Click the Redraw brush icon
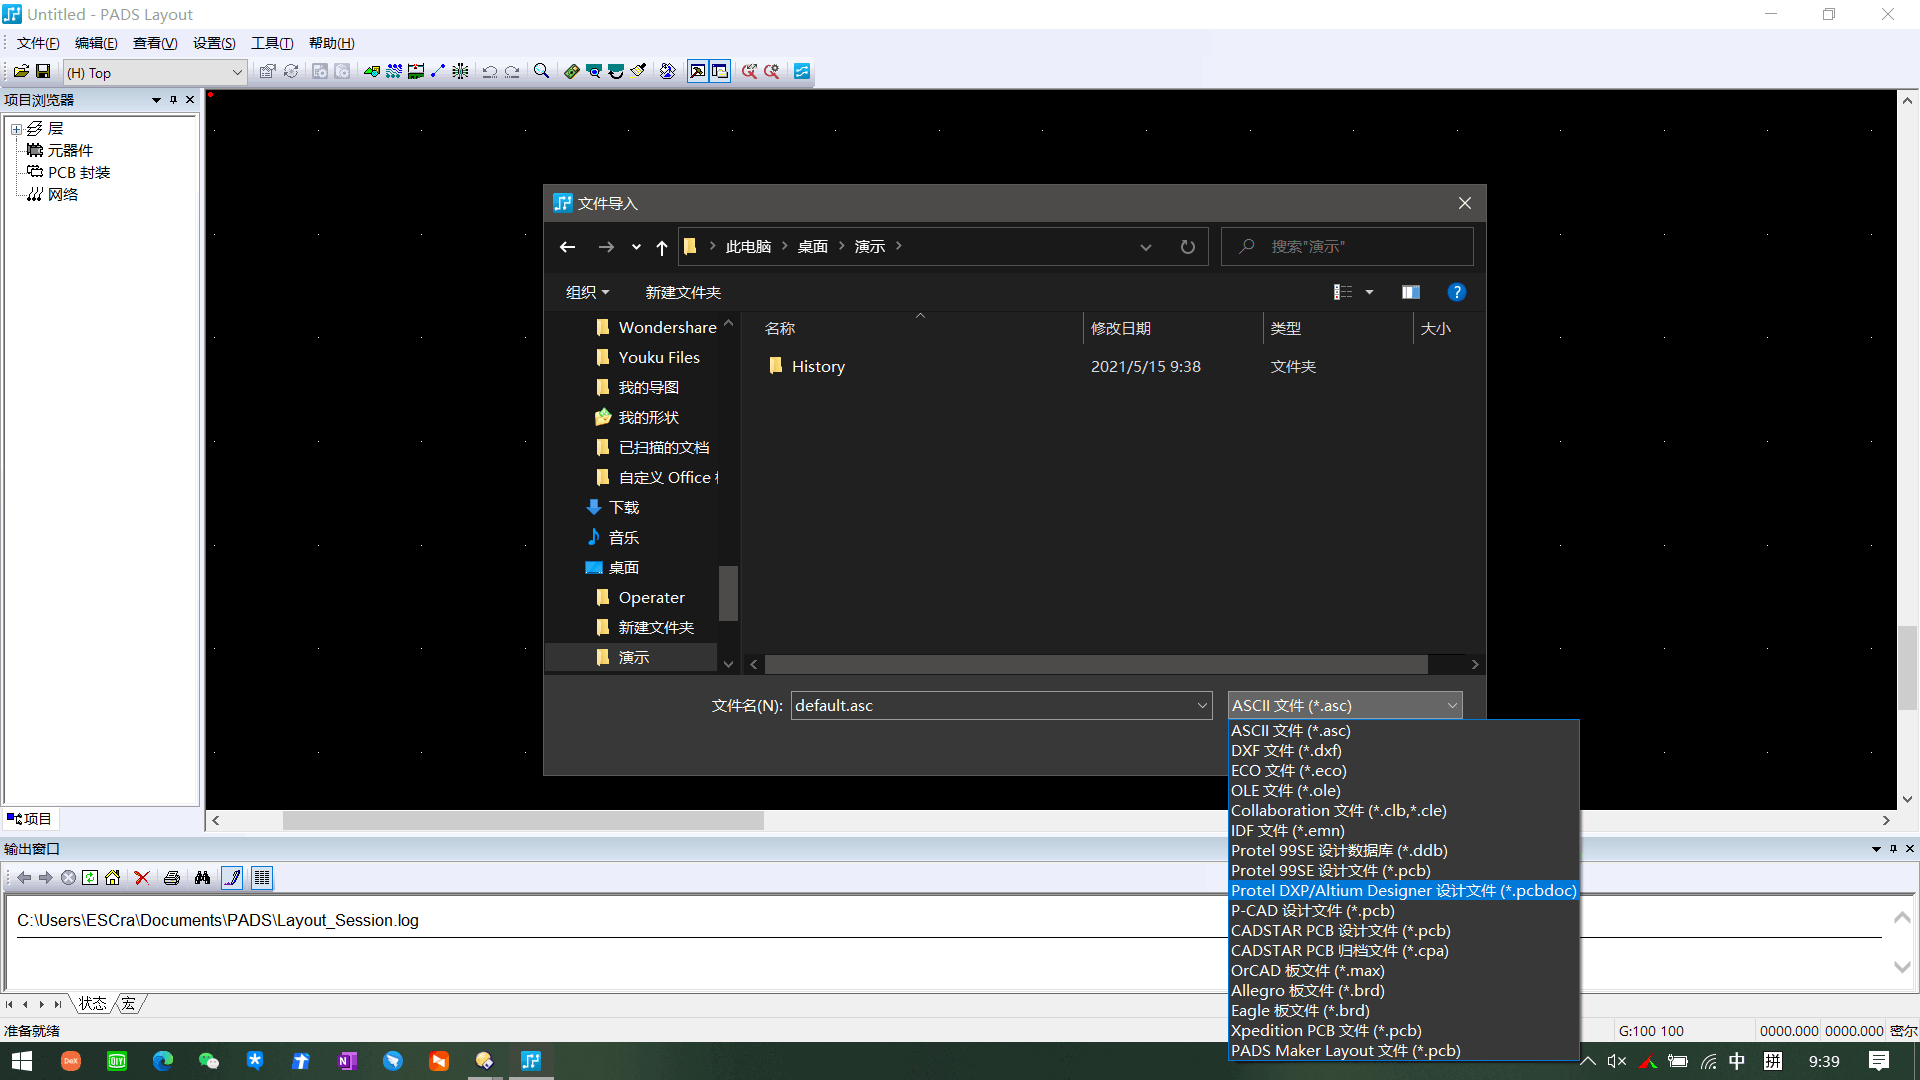 point(638,71)
